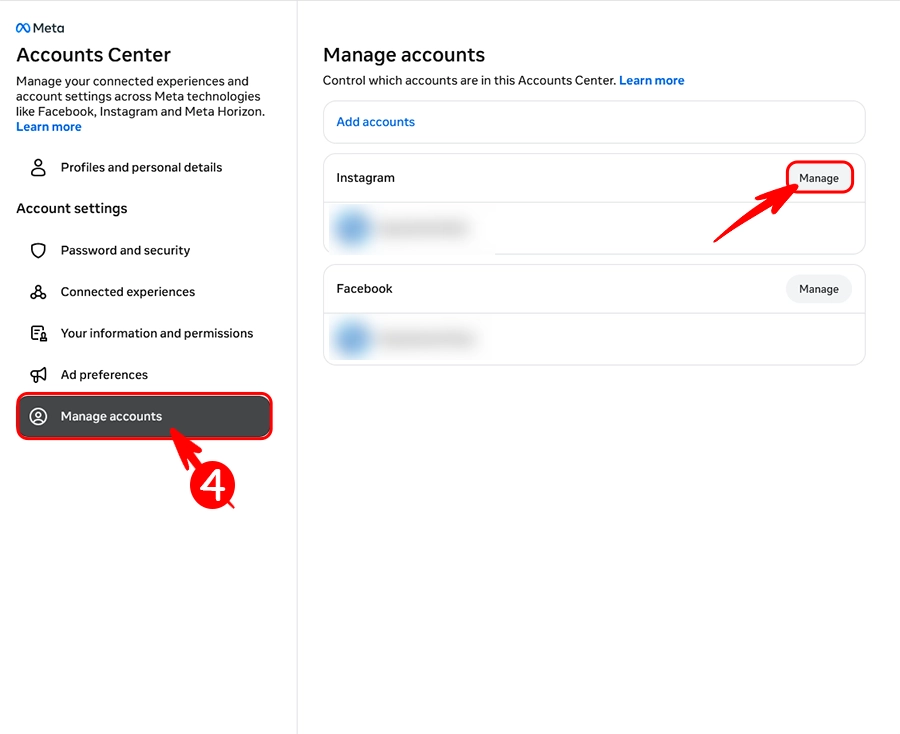Go to Connected experiences label
900x734 pixels.
pos(128,292)
